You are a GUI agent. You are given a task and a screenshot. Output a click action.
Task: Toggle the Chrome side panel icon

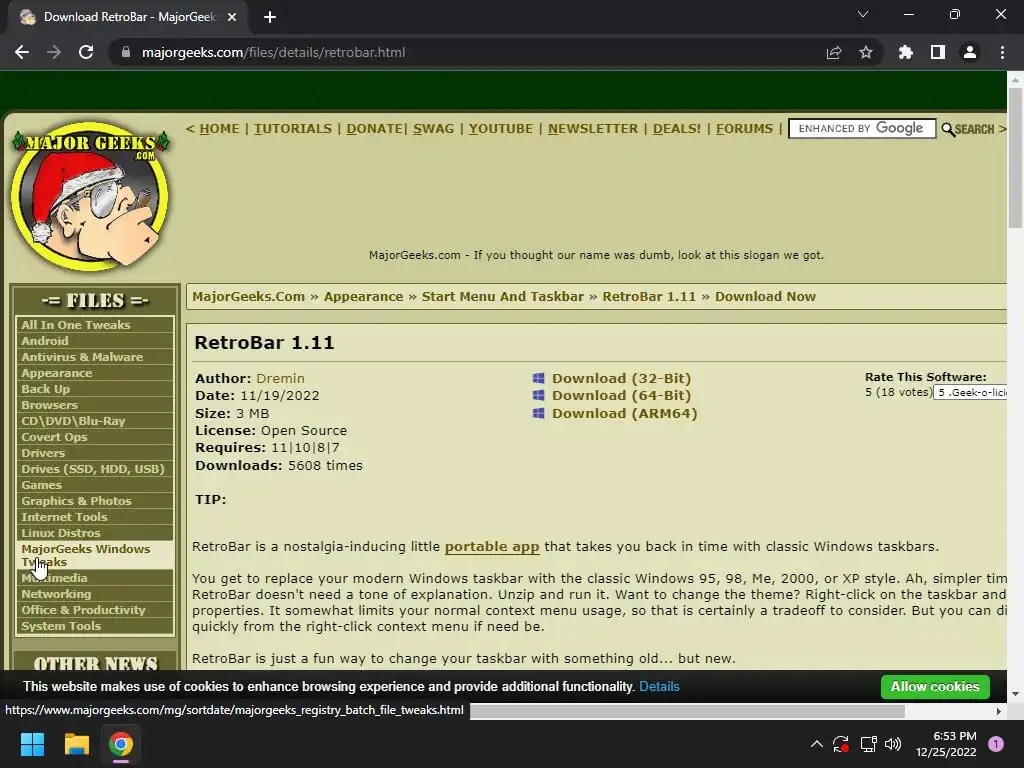[938, 52]
